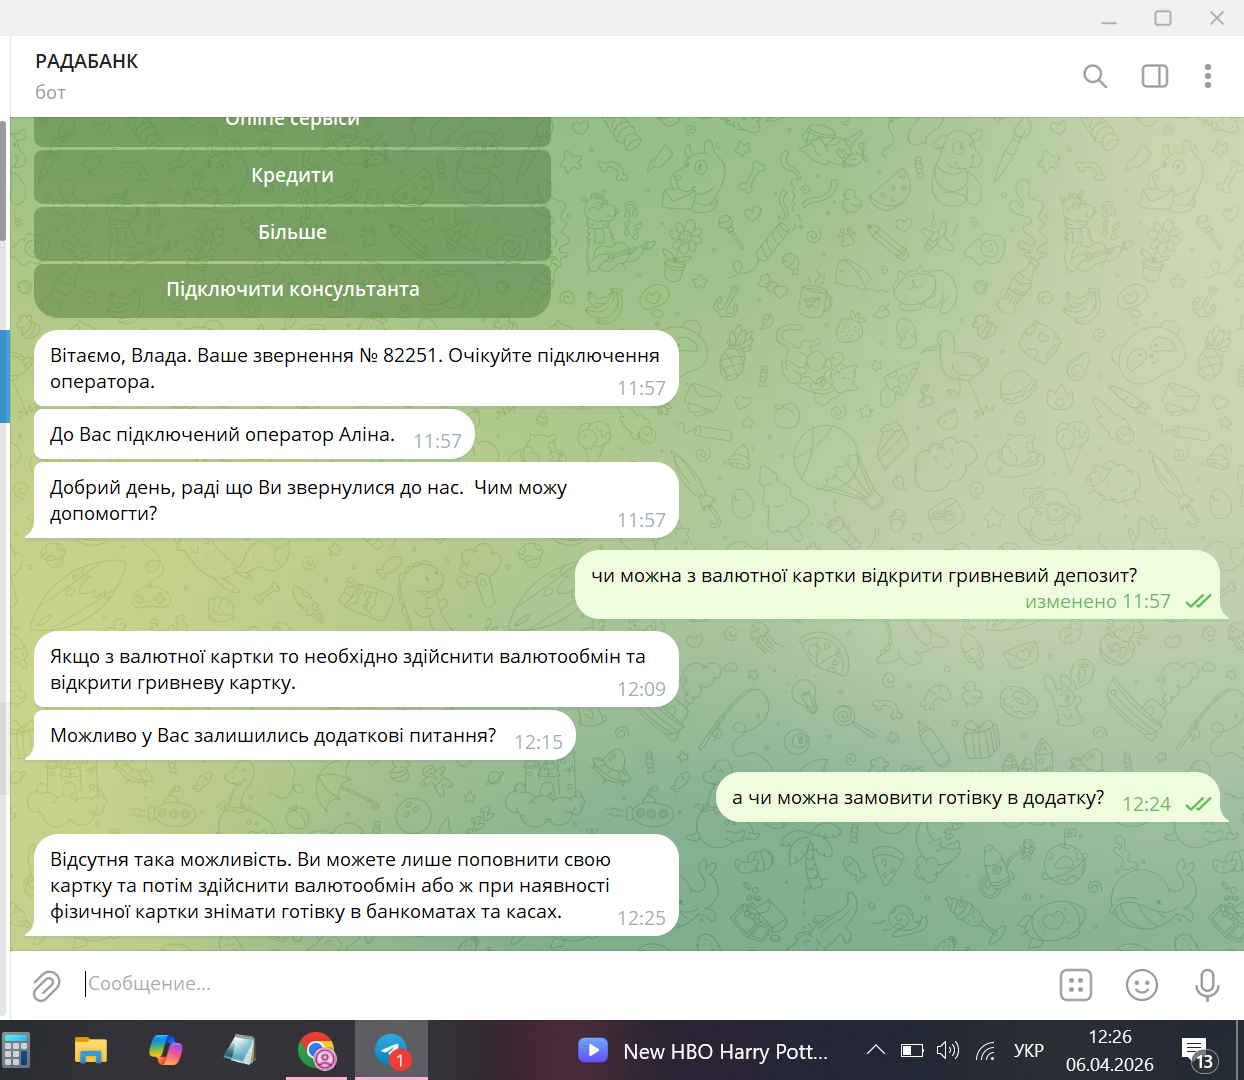Click the battery status tray icon
Image resolution: width=1244 pixels, height=1080 pixels.
click(x=912, y=1050)
